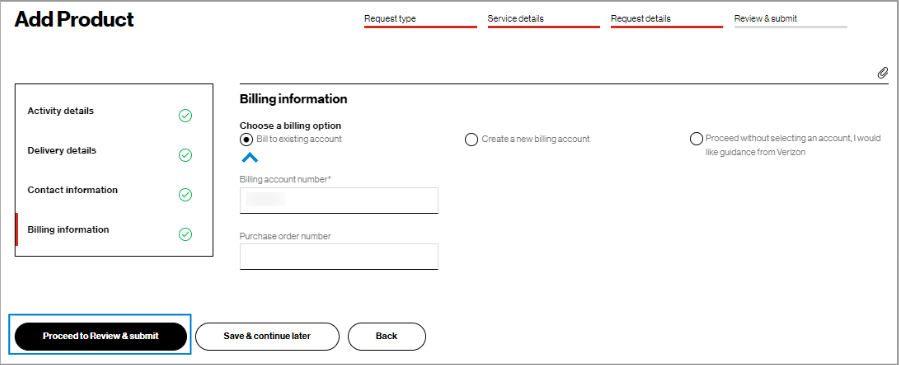Click the paperclip attachment icon
The width and height of the screenshot is (899, 365).
coord(882,73)
